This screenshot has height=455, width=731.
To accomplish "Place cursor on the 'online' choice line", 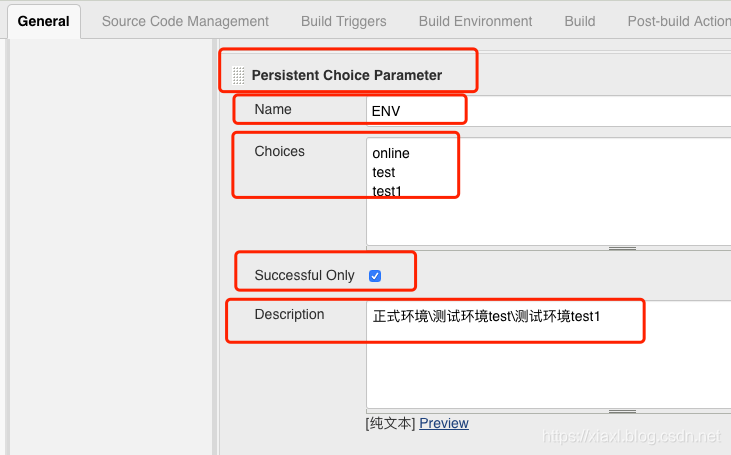I will (391, 154).
